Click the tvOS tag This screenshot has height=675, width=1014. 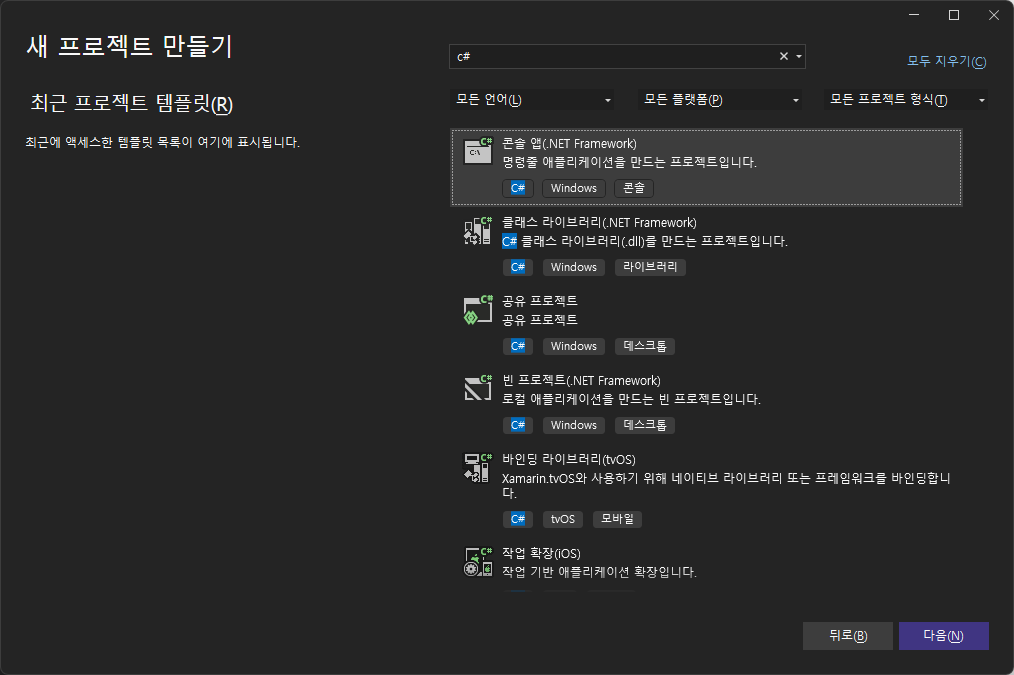click(563, 519)
